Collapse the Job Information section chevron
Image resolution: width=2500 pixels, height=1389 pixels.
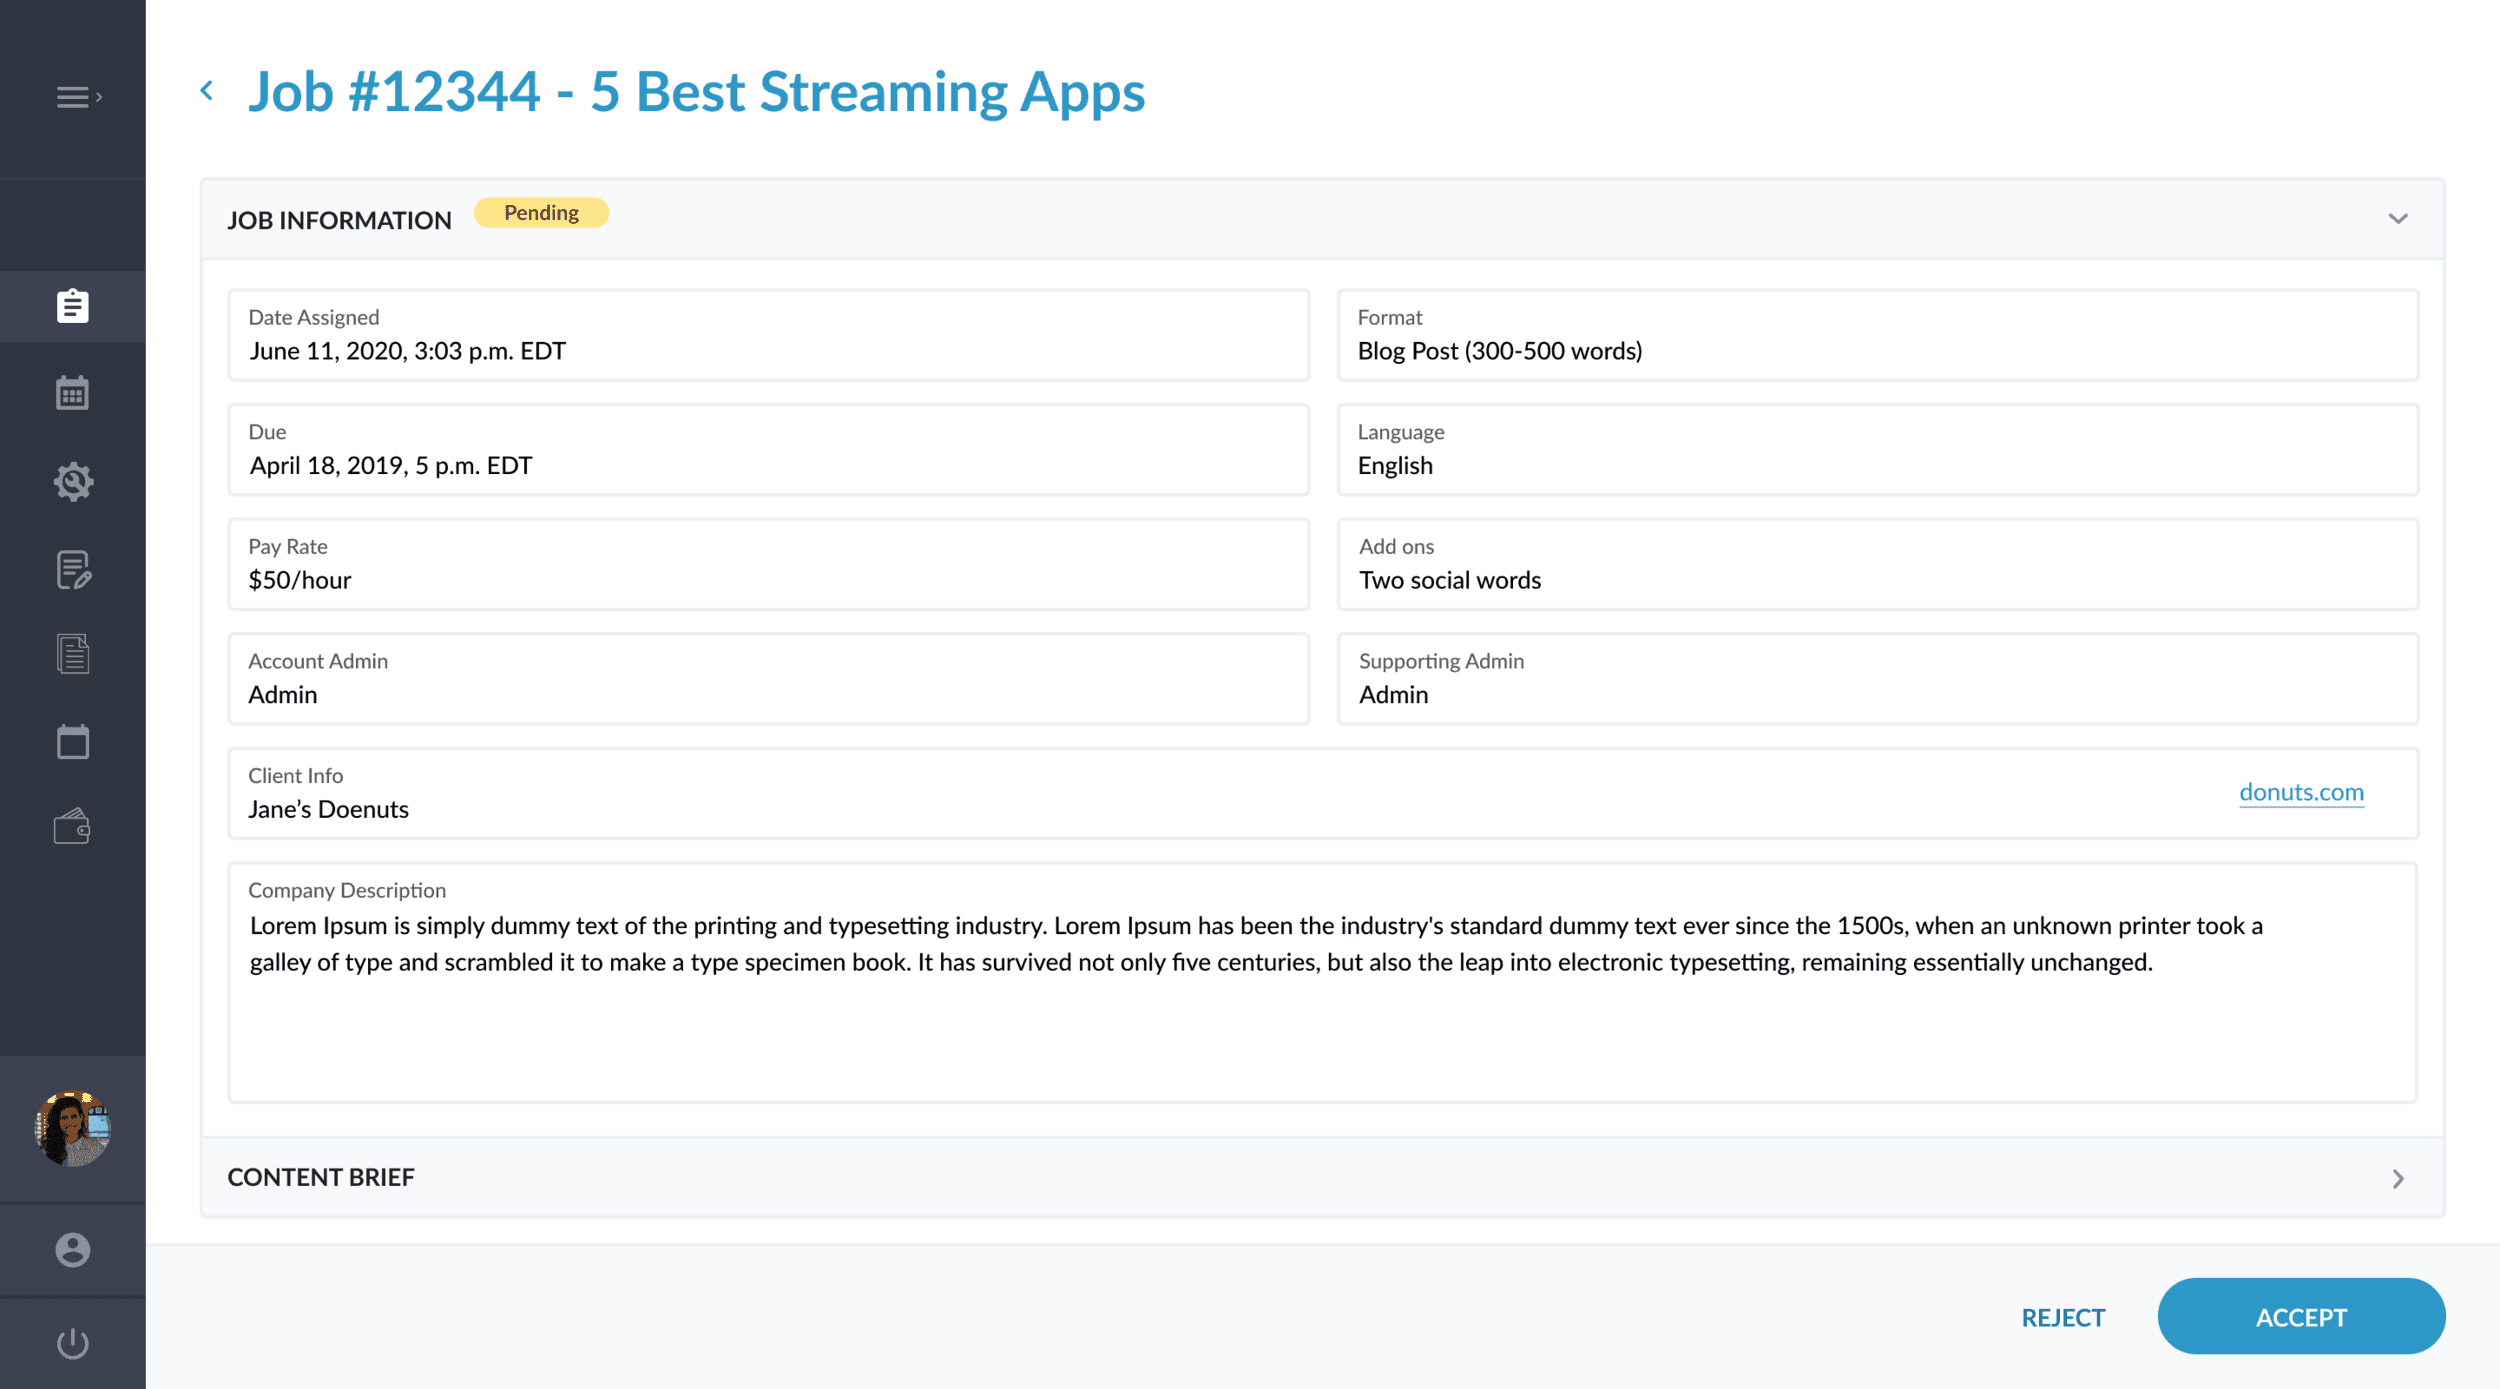coord(2397,219)
